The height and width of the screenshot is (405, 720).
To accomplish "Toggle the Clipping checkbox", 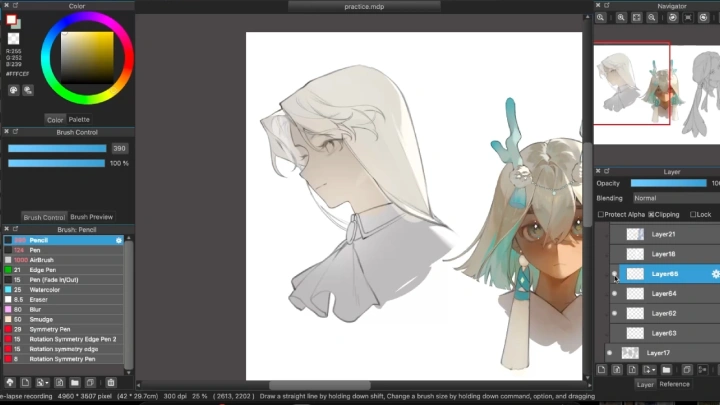I will pyautogui.click(x=651, y=214).
